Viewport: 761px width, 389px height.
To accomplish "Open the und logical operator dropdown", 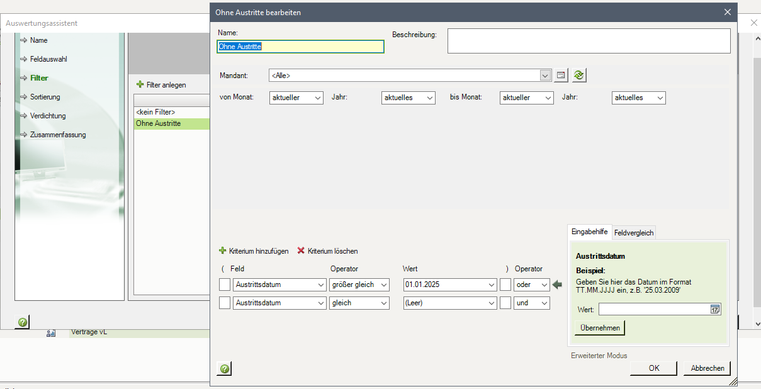I will [545, 303].
